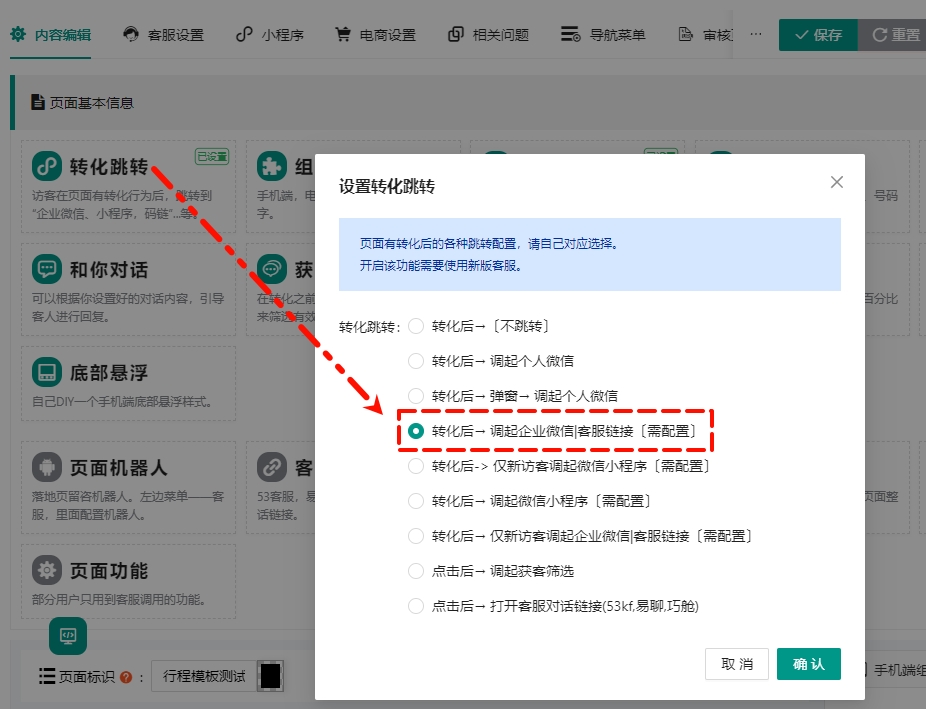
Task: Click the 确认 button
Action: [x=808, y=664]
